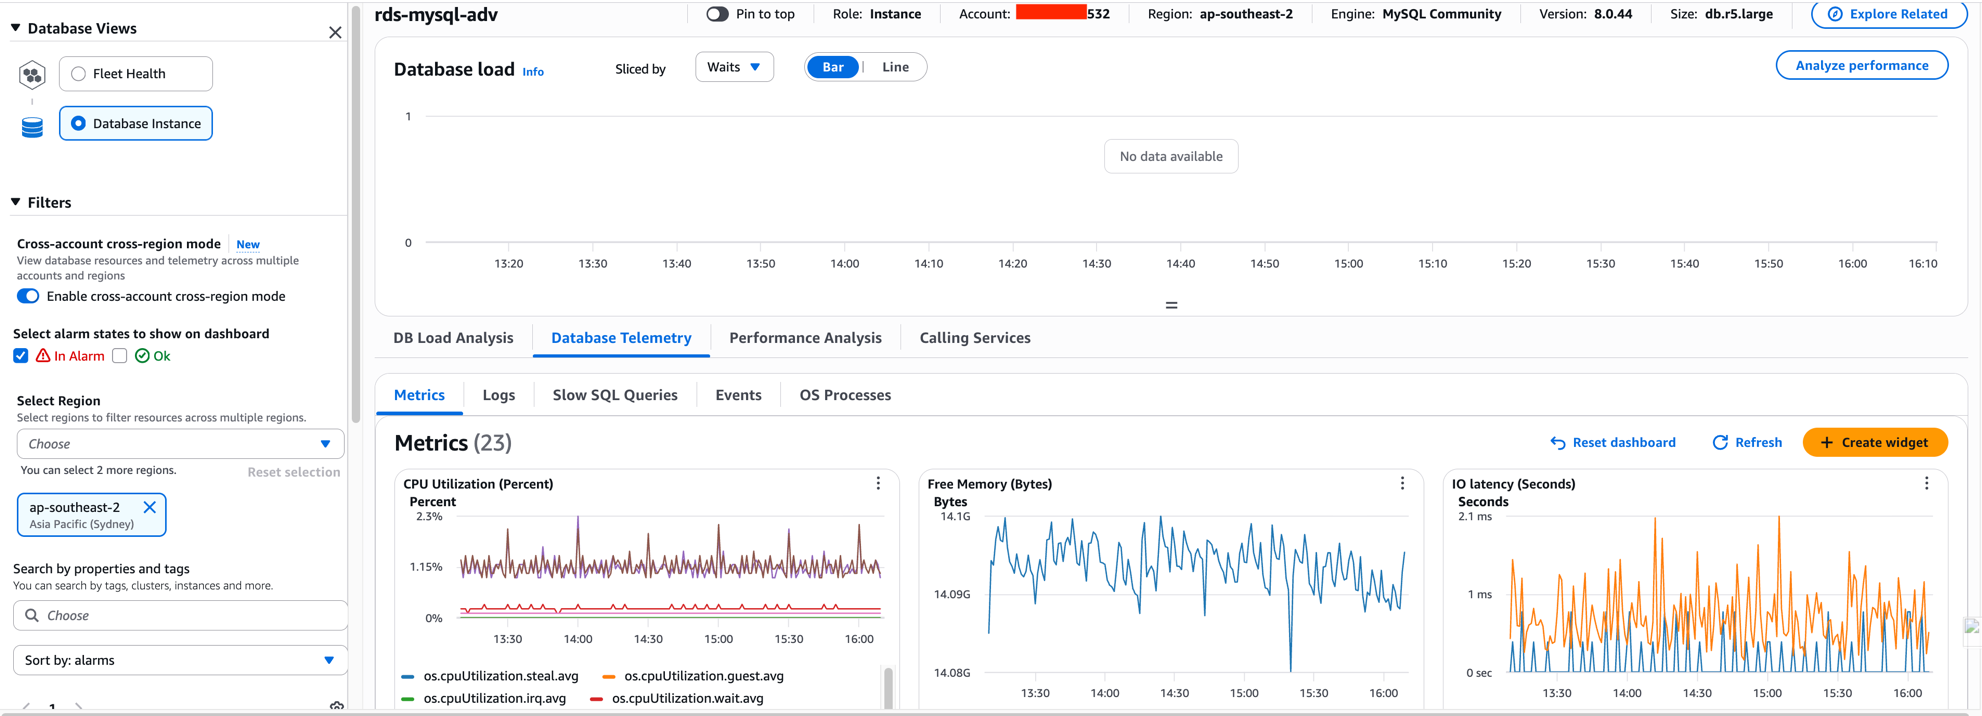Viewport: 1982px width, 716px height.
Task: Click the Free Memory (Bytes) title
Action: pyautogui.click(x=990, y=484)
